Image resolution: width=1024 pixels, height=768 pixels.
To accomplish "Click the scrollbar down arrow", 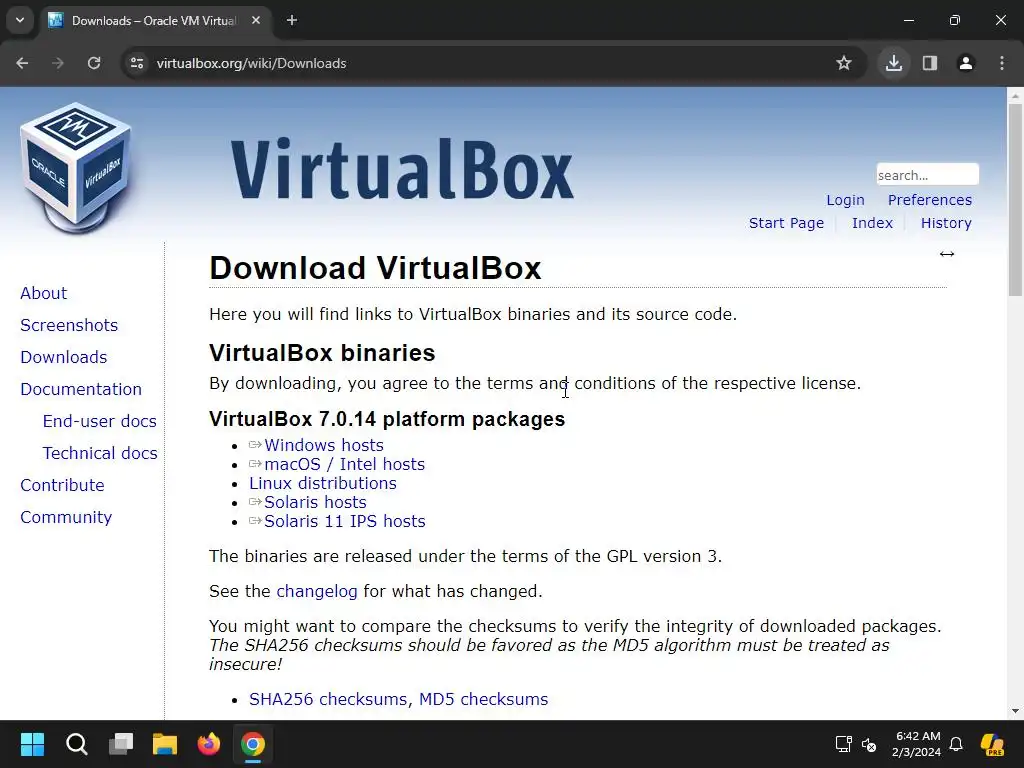I will pos(1015,711).
